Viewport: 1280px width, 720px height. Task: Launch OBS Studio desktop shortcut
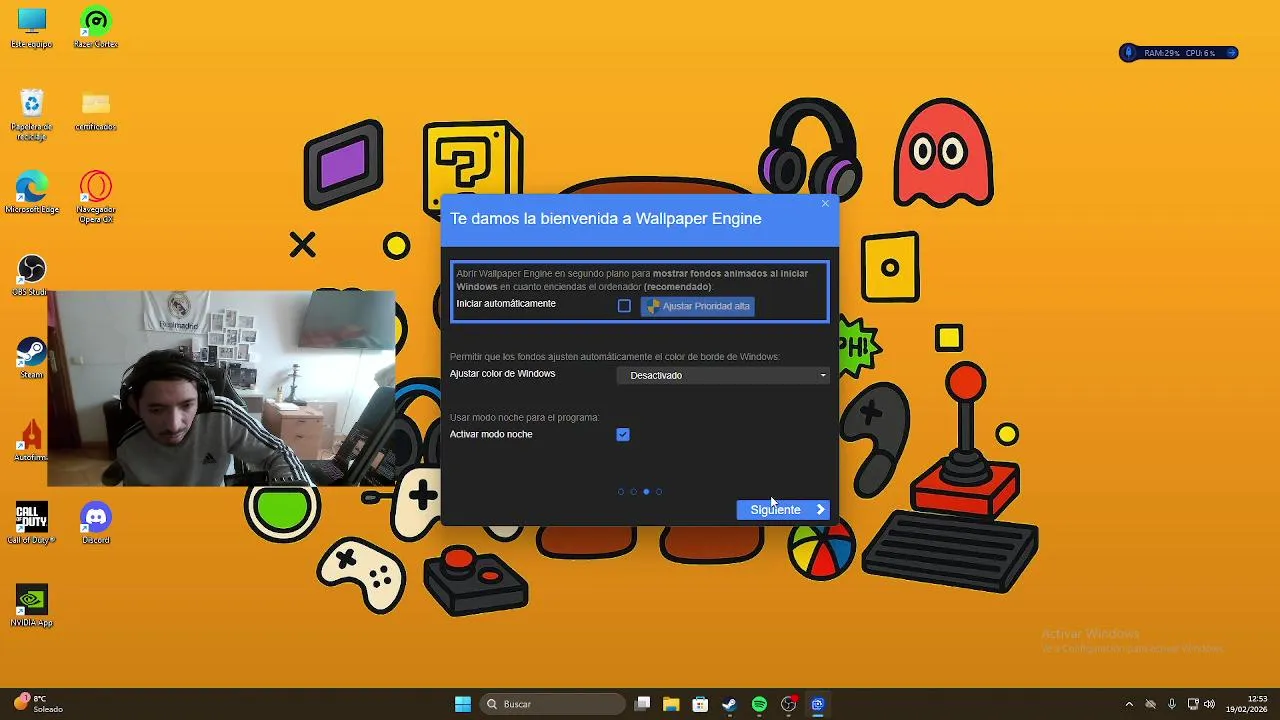click(x=31, y=275)
